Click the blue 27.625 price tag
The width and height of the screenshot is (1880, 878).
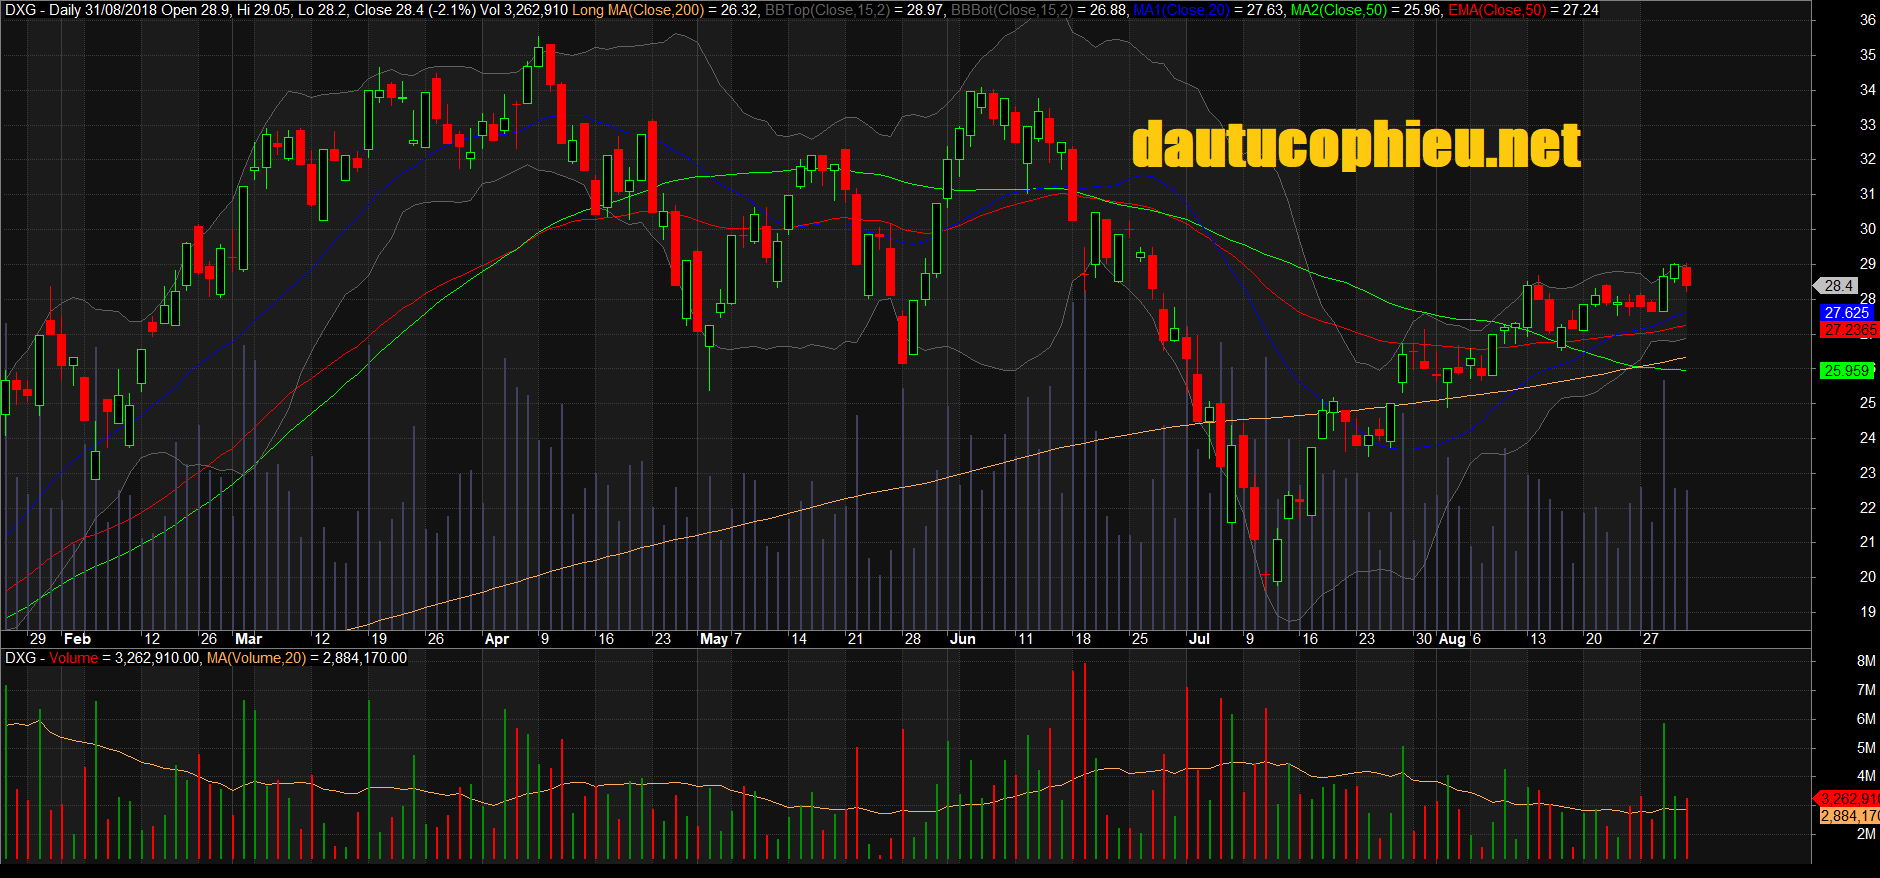pyautogui.click(x=1846, y=313)
